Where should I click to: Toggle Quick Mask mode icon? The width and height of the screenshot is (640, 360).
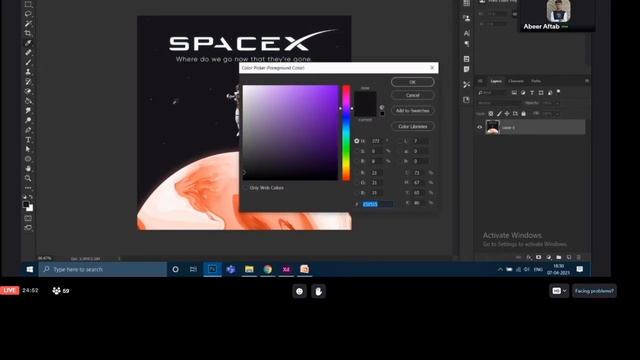(x=28, y=218)
